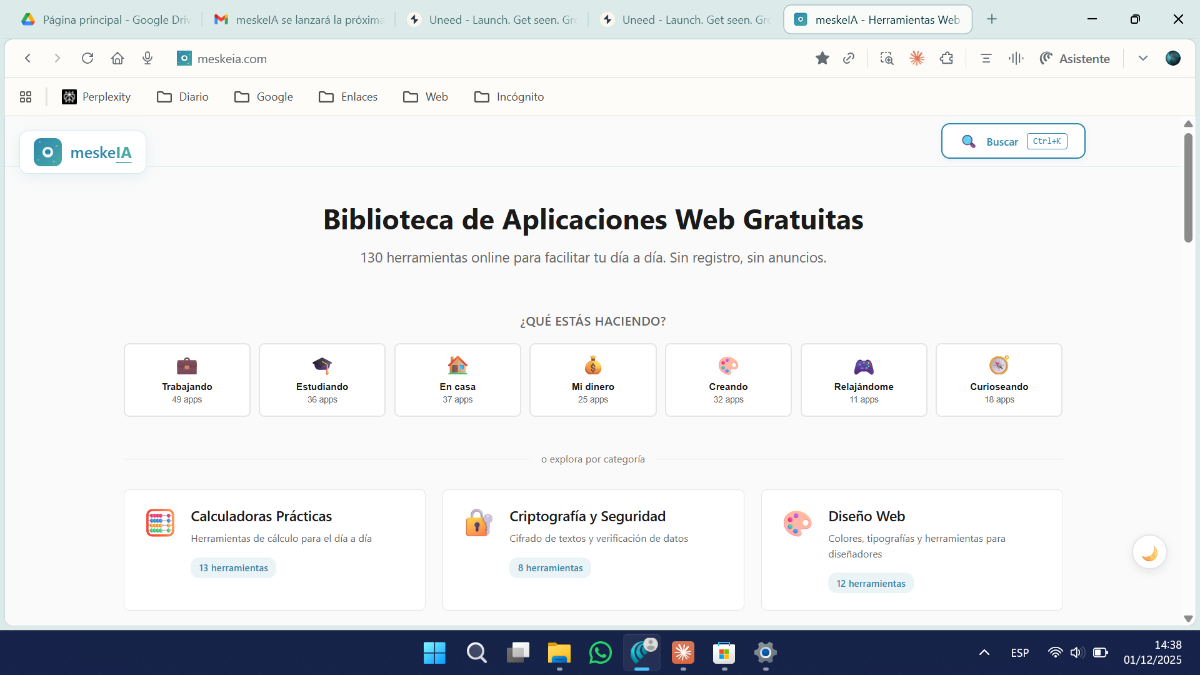
Task: Open the Relajándome gamepad card
Action: tap(863, 380)
